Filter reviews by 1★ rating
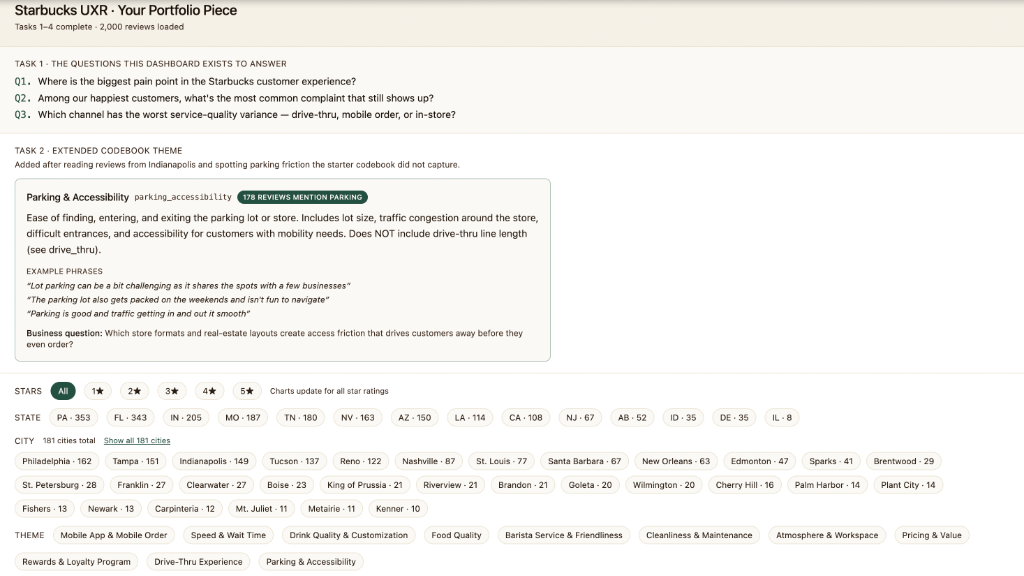 (97, 391)
